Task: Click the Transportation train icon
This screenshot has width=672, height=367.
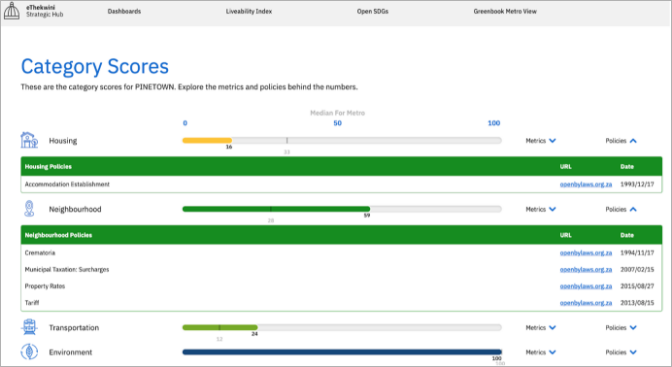Action: tap(29, 327)
